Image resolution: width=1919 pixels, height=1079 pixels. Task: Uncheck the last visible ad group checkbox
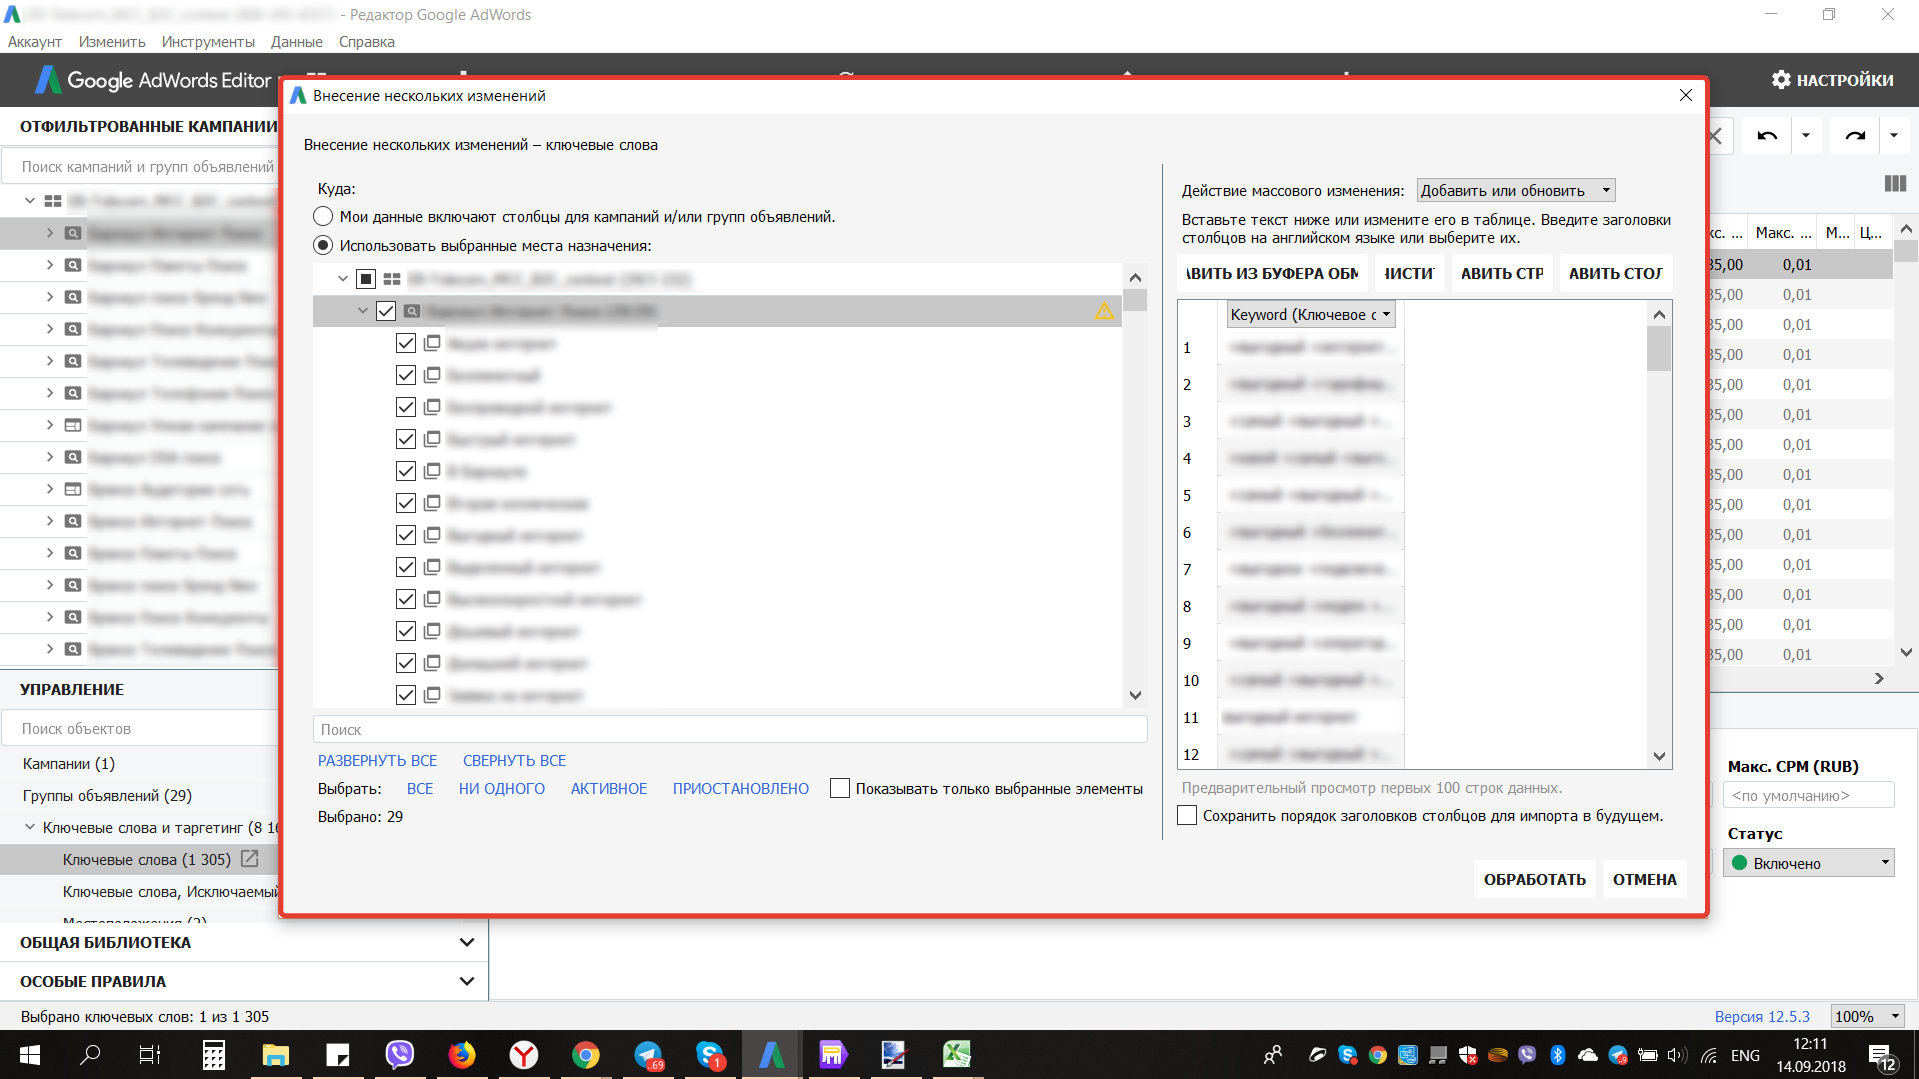(405, 695)
